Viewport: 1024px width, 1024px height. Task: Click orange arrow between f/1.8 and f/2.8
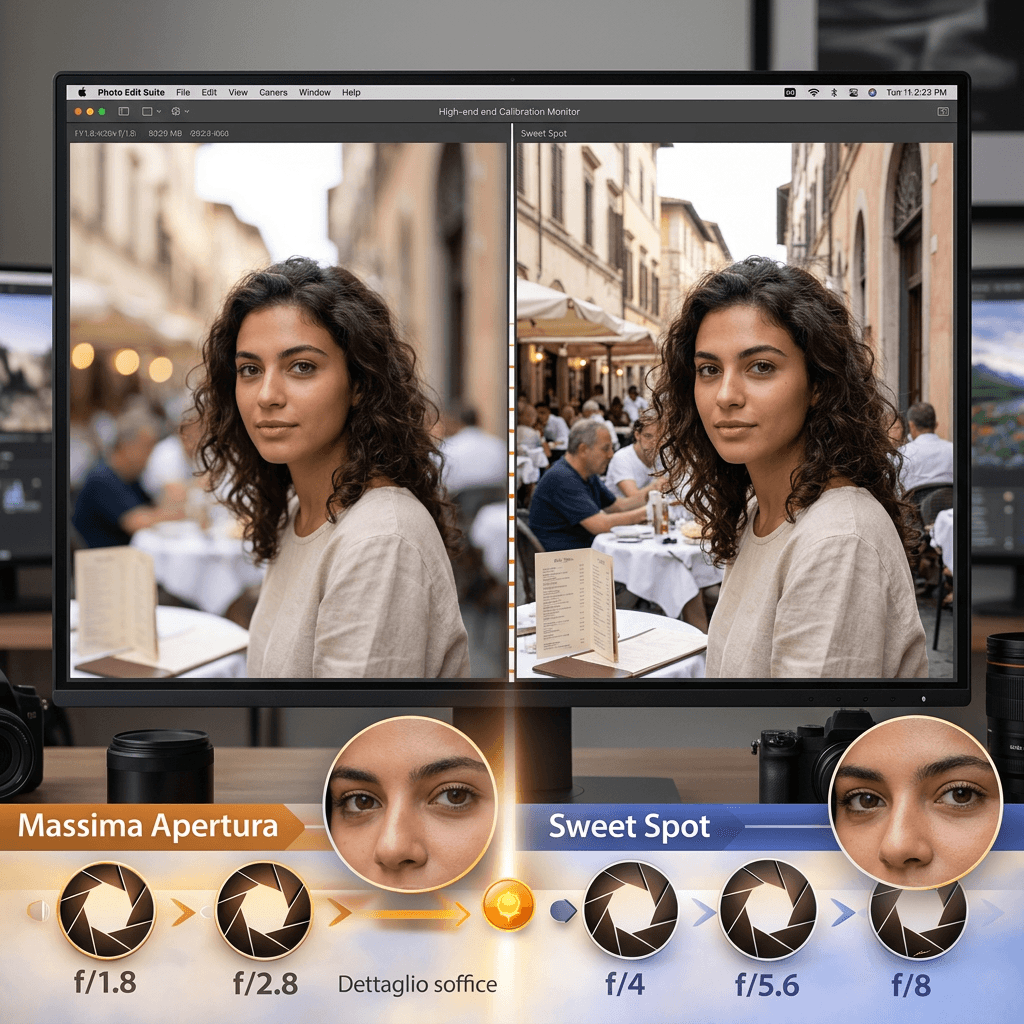tap(183, 912)
